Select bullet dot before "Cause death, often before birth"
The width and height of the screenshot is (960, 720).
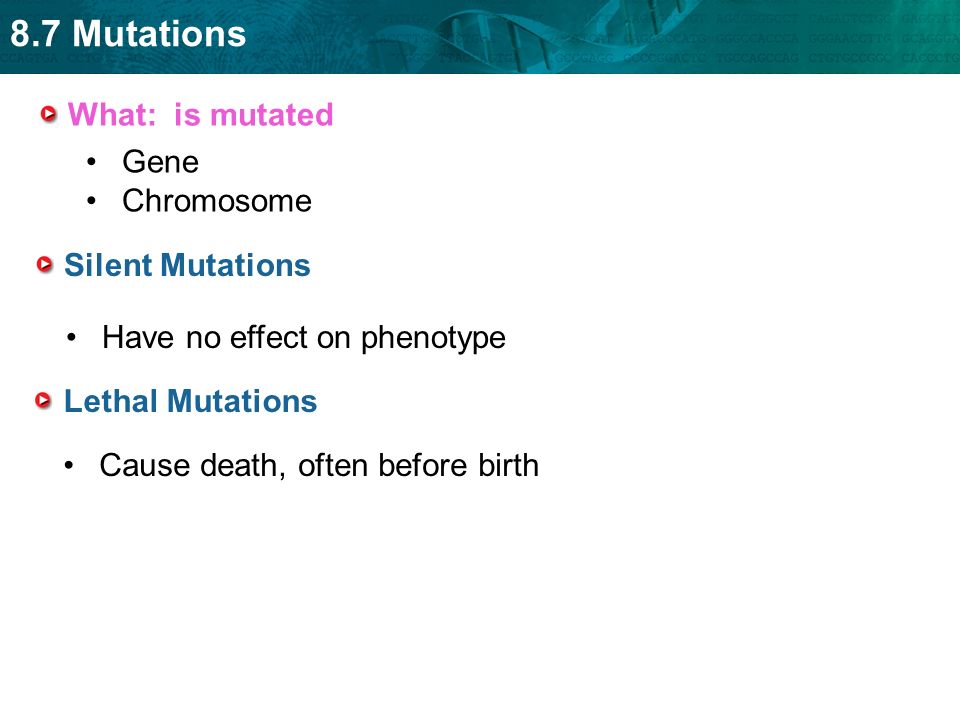(69, 465)
